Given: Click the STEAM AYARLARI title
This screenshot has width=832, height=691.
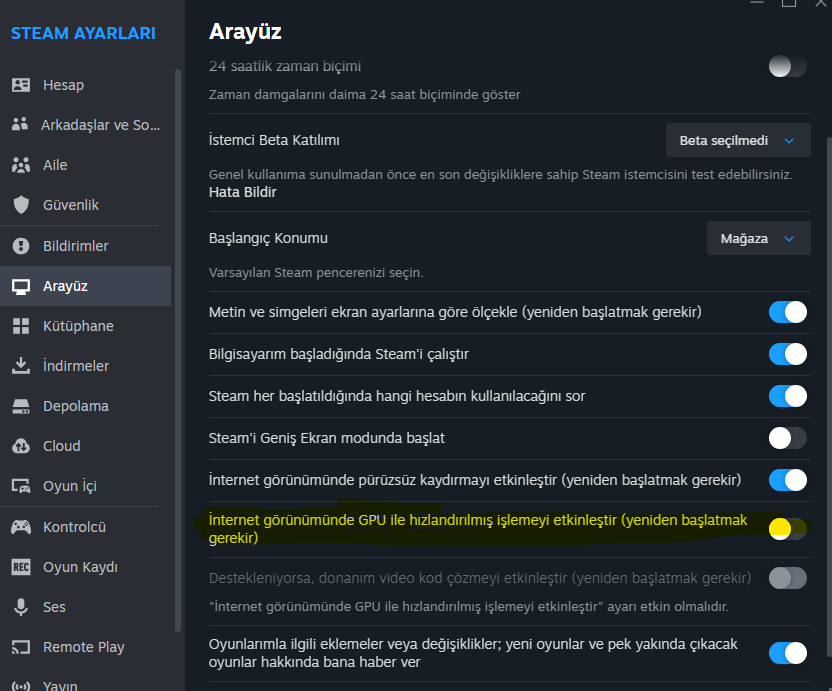Looking at the screenshot, I should [83, 33].
